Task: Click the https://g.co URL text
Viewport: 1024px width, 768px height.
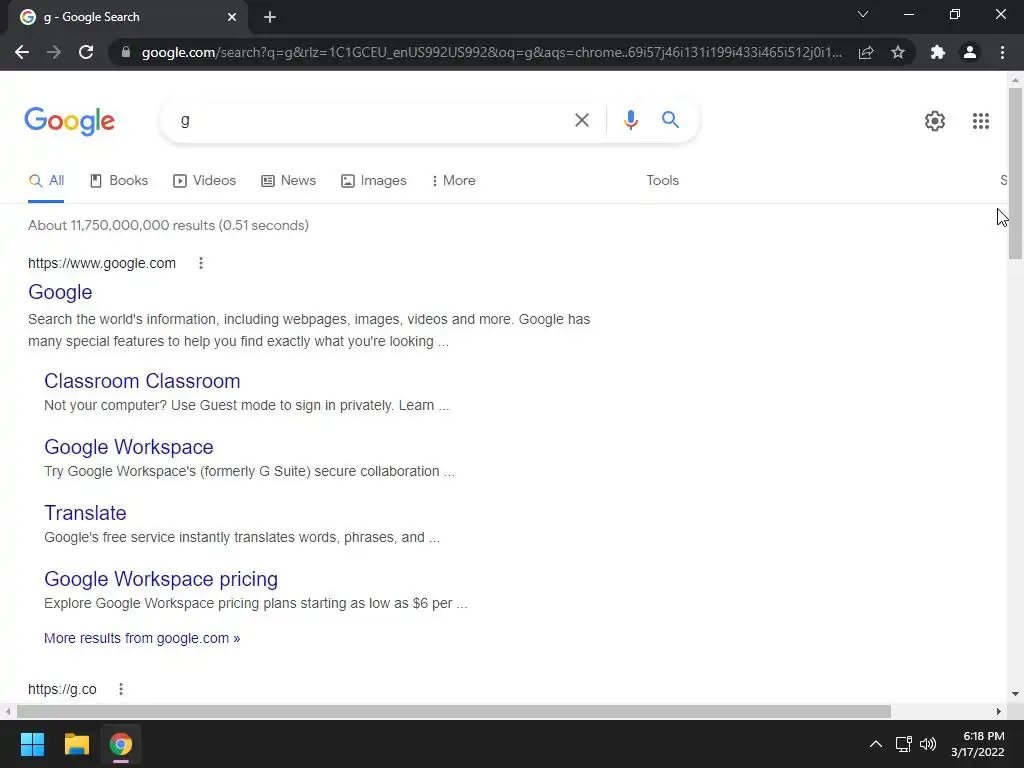Action: 62,689
